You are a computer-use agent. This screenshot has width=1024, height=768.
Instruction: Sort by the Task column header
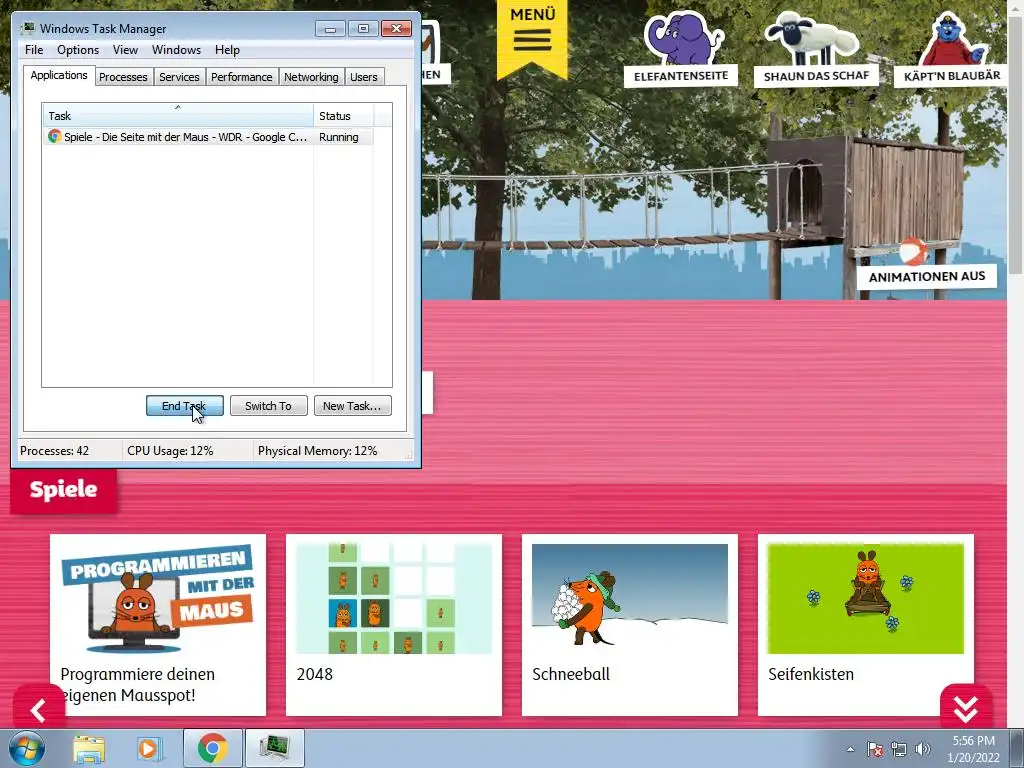[178, 116]
